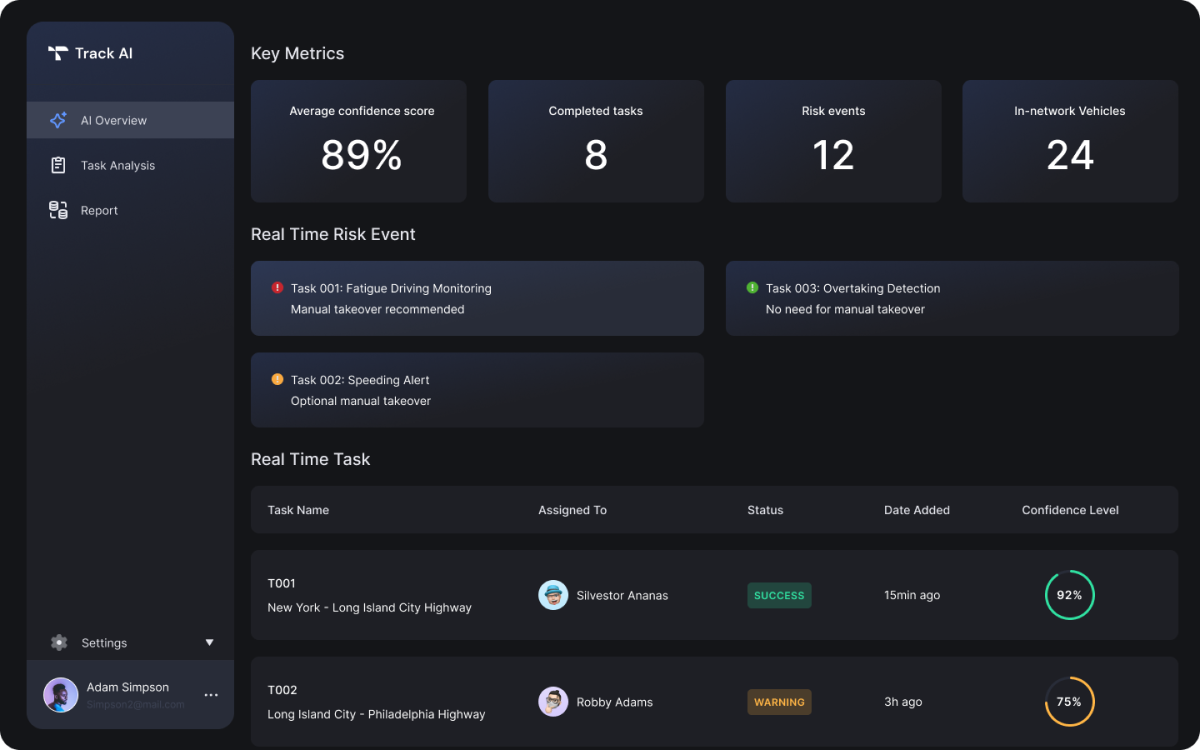The image size is (1200, 750).
Task: Select the Completed tasks metric card
Action: coord(596,141)
